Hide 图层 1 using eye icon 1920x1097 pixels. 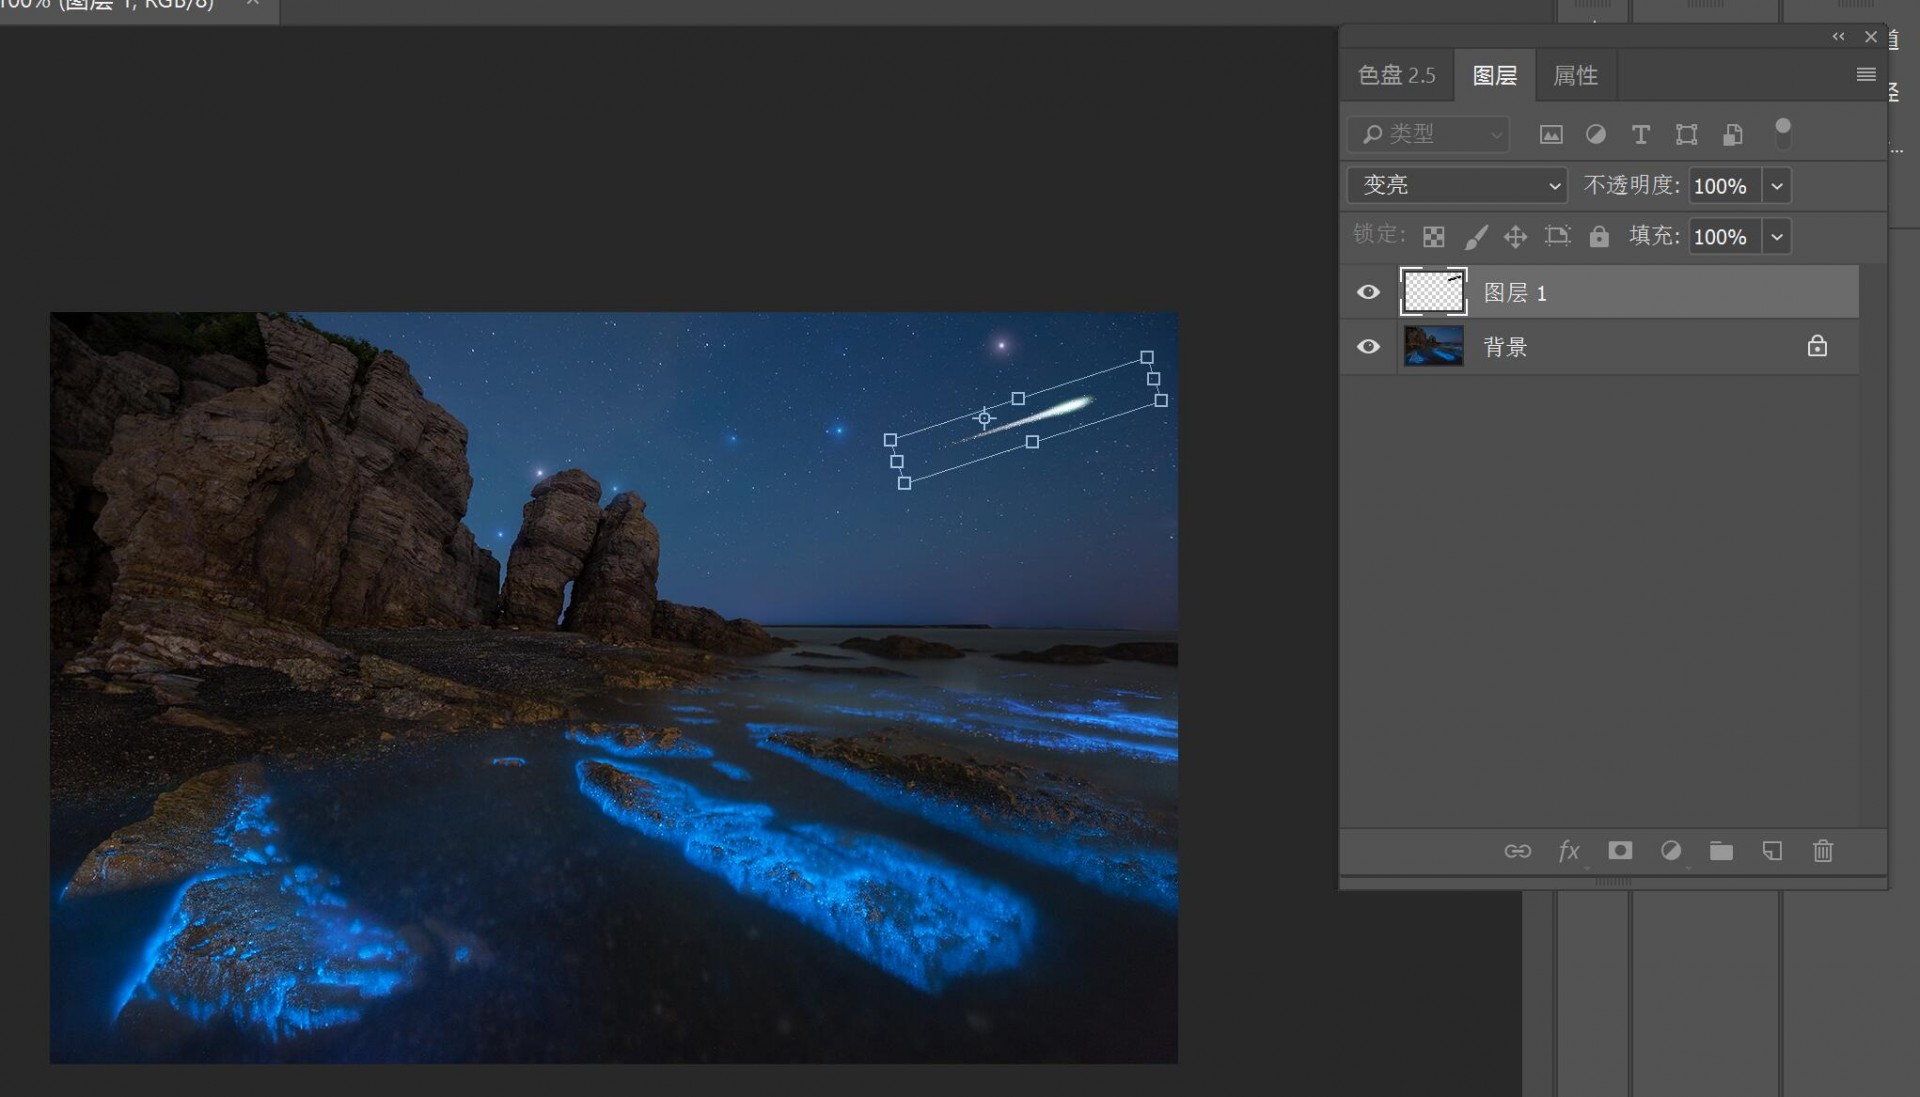click(x=1368, y=292)
